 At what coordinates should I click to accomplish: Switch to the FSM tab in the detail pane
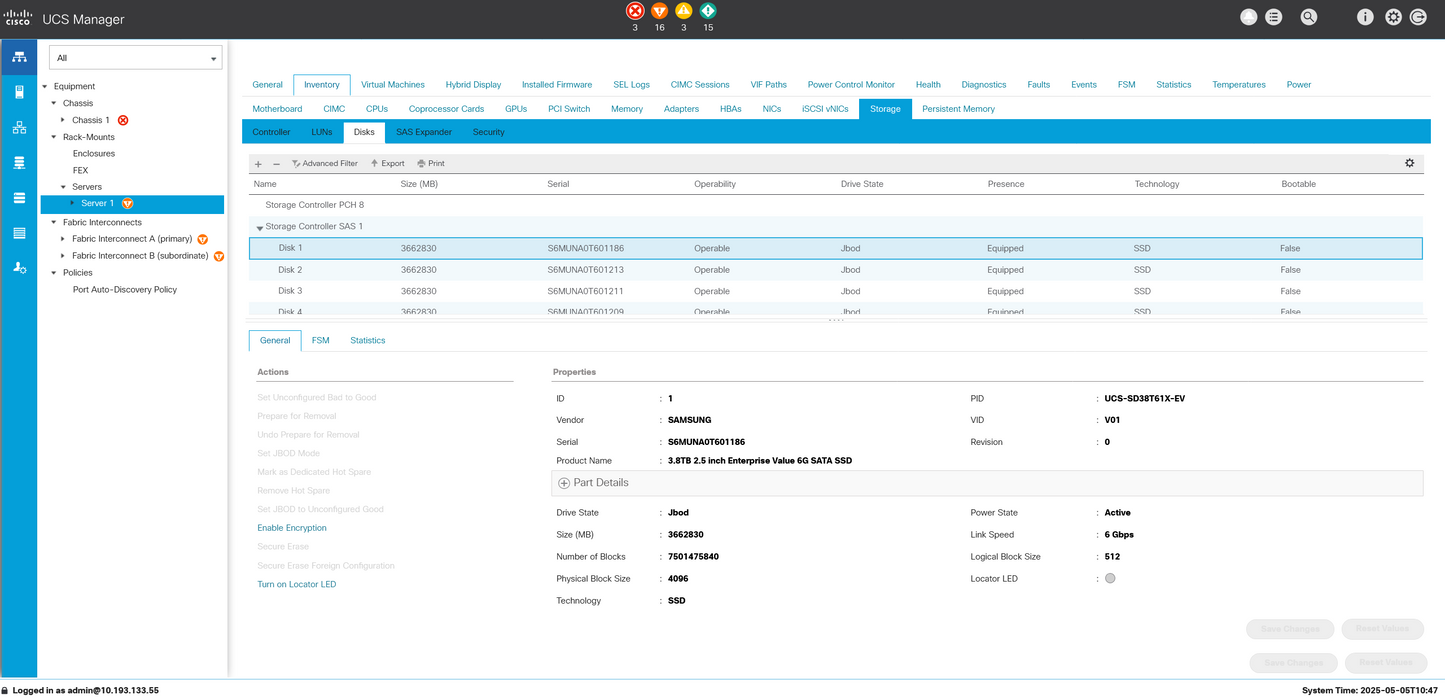(319, 340)
